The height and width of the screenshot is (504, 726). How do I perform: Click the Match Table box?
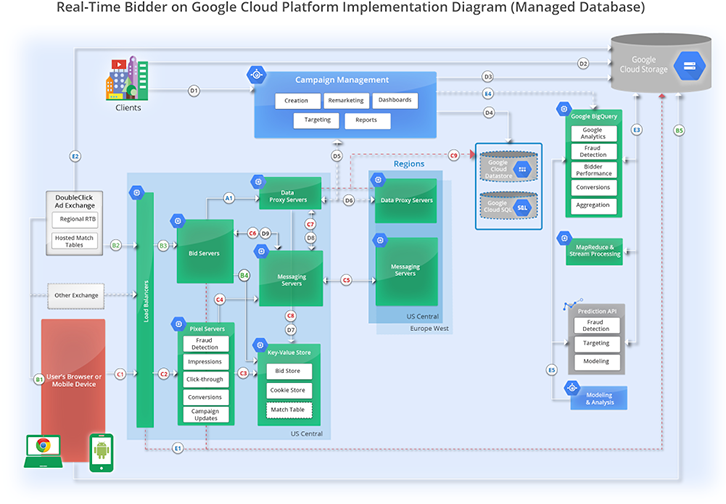(x=289, y=410)
